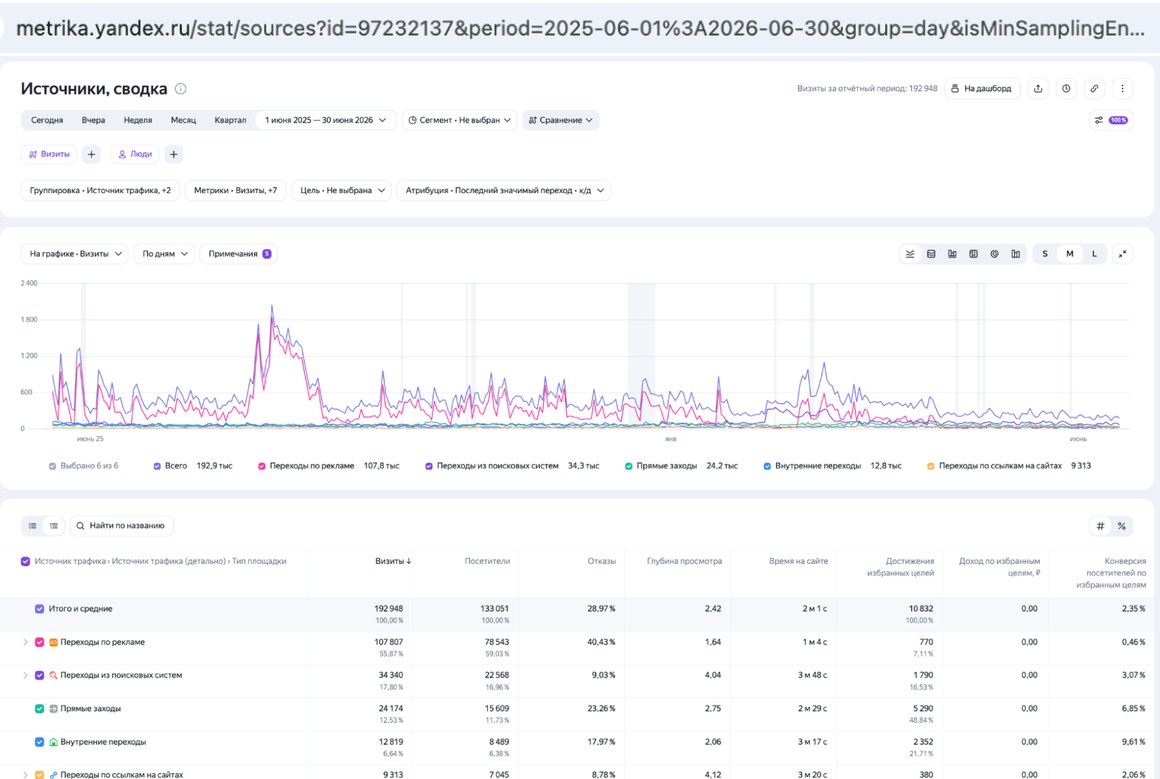Add a segment with plus next to Визиты
Image resolution: width=1160 pixels, height=779 pixels.
[x=92, y=154]
